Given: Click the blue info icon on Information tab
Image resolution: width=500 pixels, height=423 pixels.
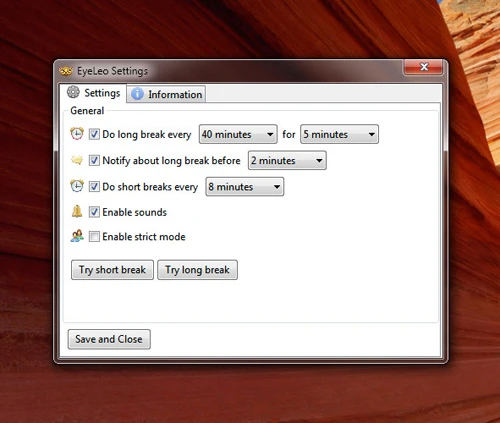Looking at the screenshot, I should coord(137,94).
